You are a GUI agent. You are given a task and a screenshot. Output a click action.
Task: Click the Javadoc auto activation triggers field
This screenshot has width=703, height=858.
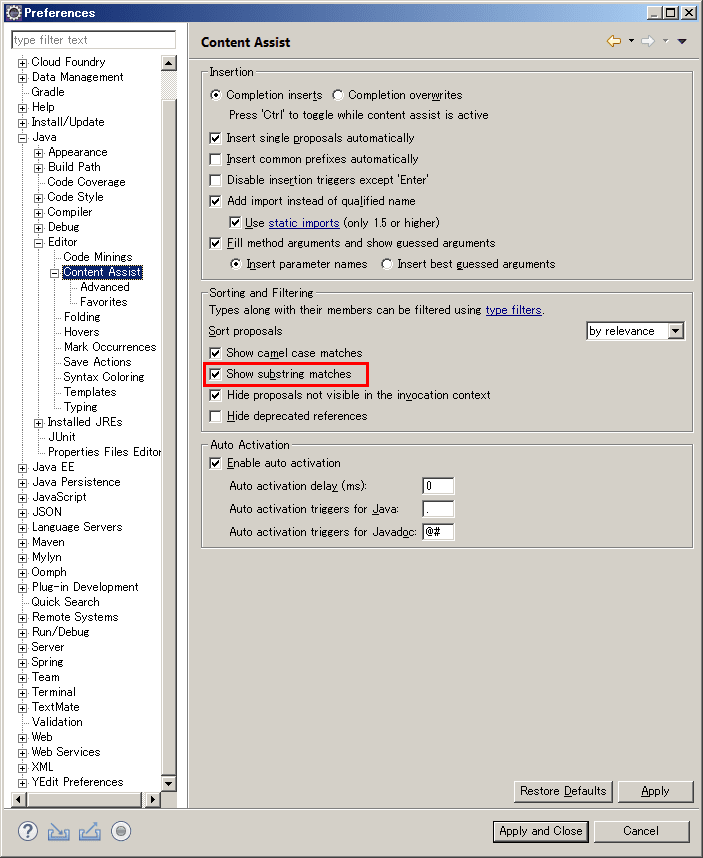[x=438, y=532]
